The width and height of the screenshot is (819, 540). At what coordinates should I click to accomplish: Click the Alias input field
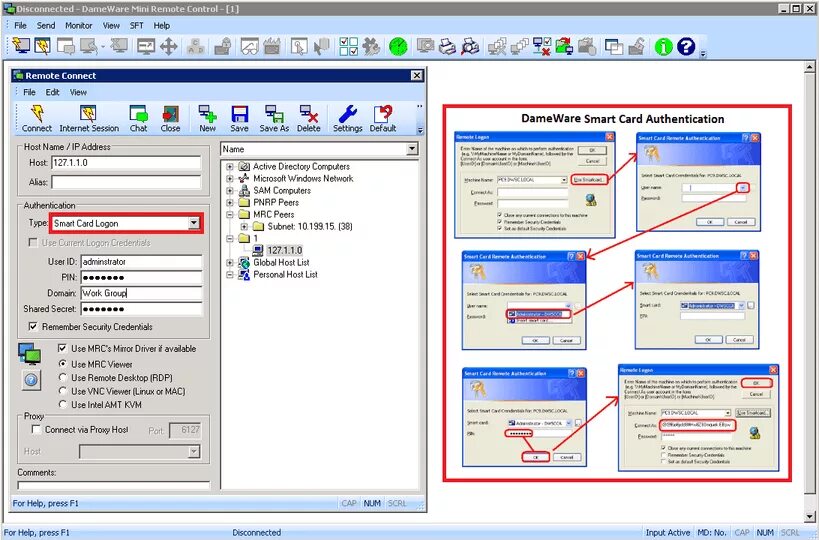(x=126, y=182)
